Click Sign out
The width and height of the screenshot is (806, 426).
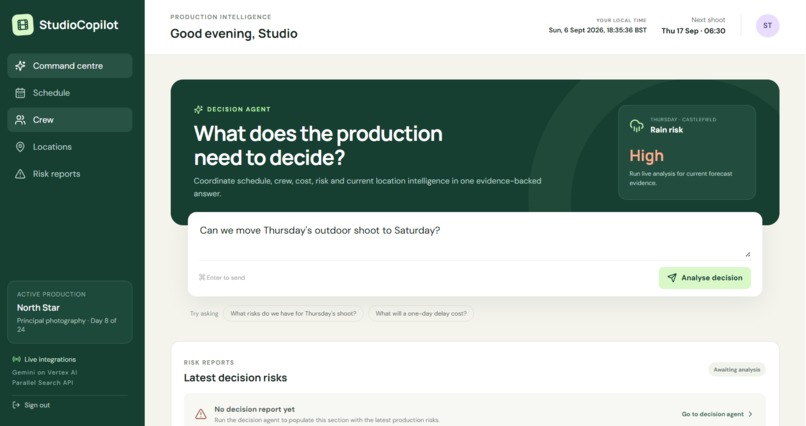click(x=31, y=405)
